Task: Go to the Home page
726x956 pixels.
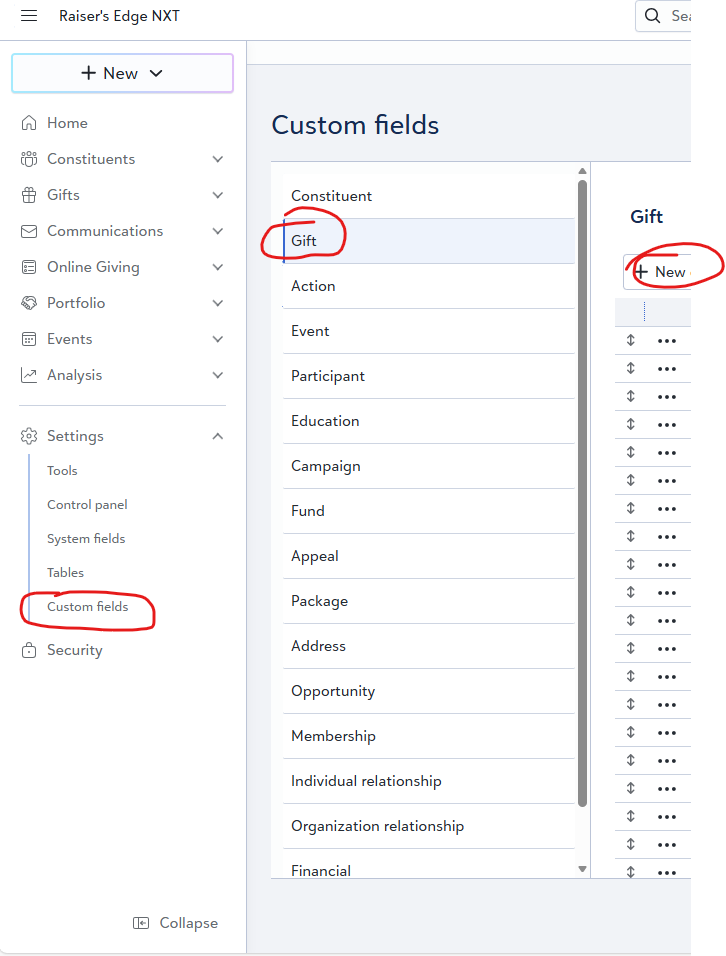Action: (67, 123)
